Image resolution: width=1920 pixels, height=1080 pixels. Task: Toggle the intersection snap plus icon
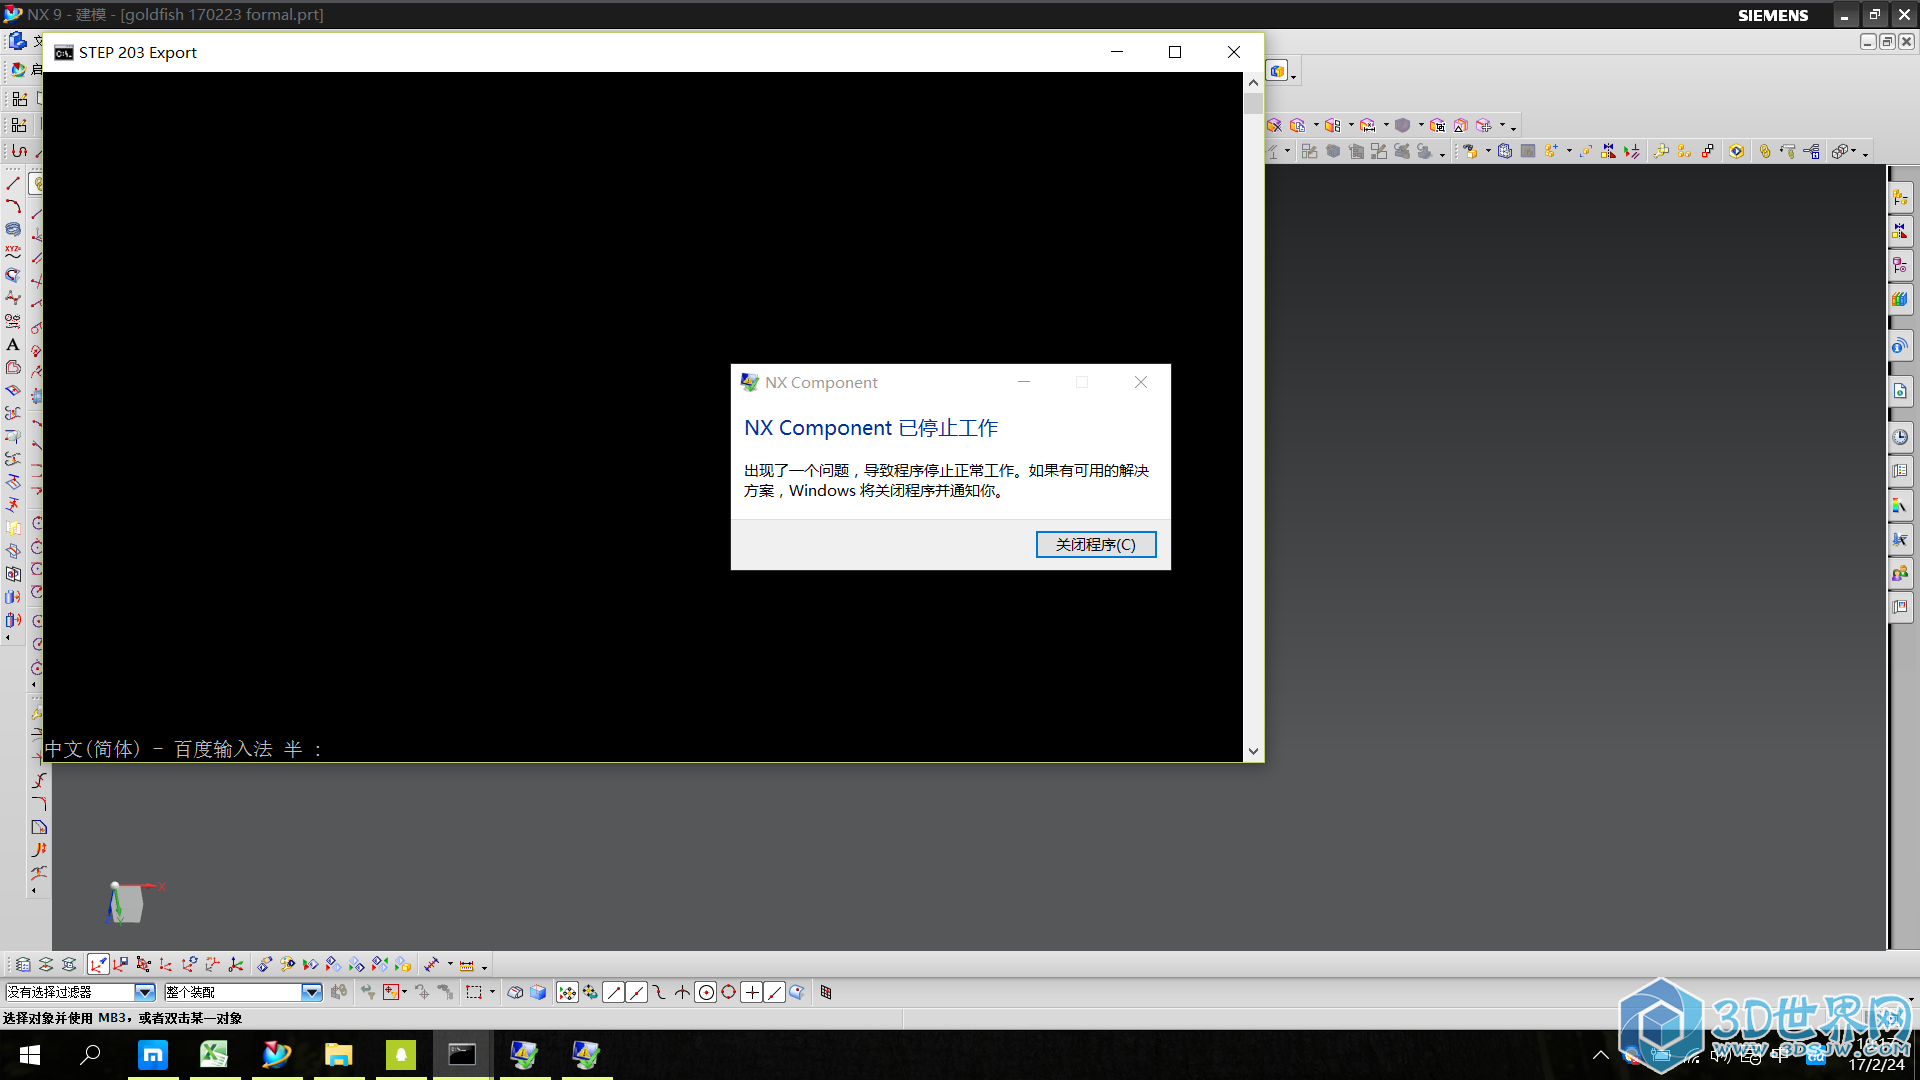752,992
